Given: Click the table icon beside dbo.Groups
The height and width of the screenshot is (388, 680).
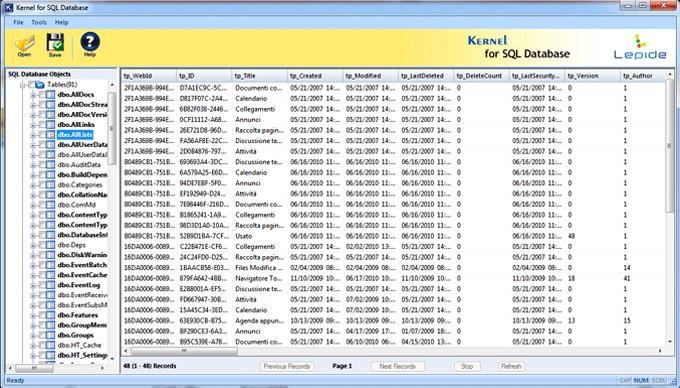Looking at the screenshot, I should pos(50,335).
